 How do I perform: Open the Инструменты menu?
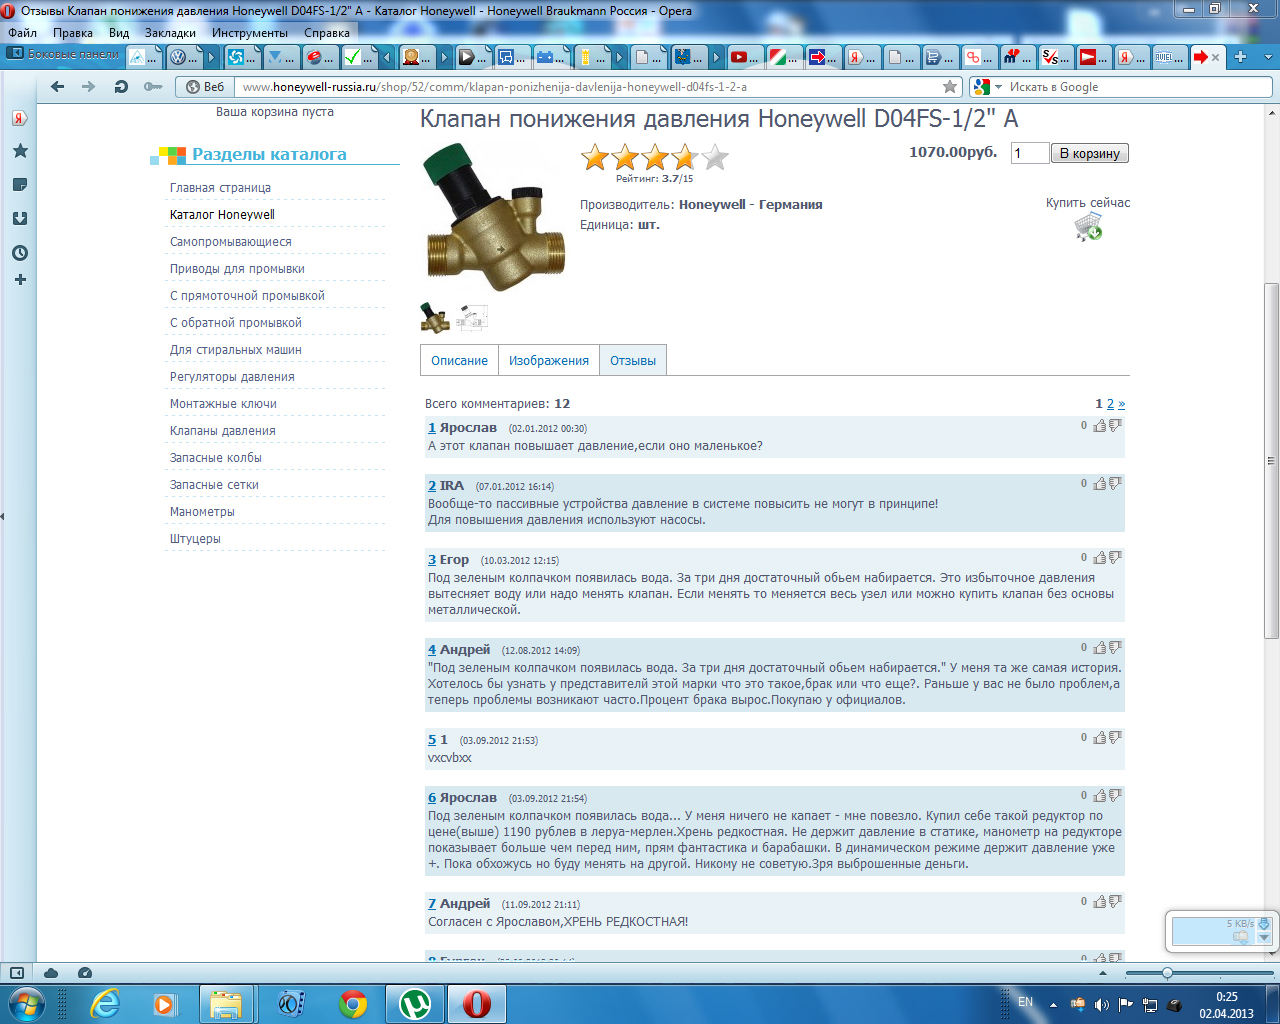point(250,33)
